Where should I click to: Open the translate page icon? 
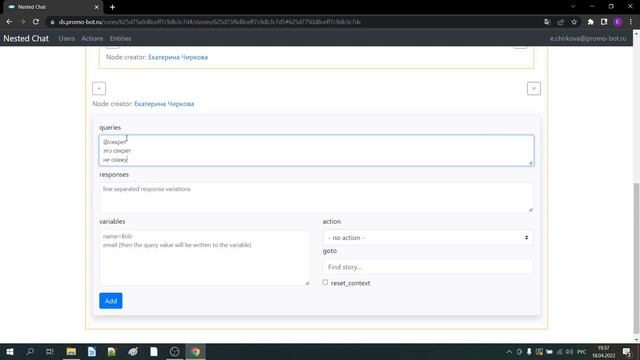click(x=547, y=22)
